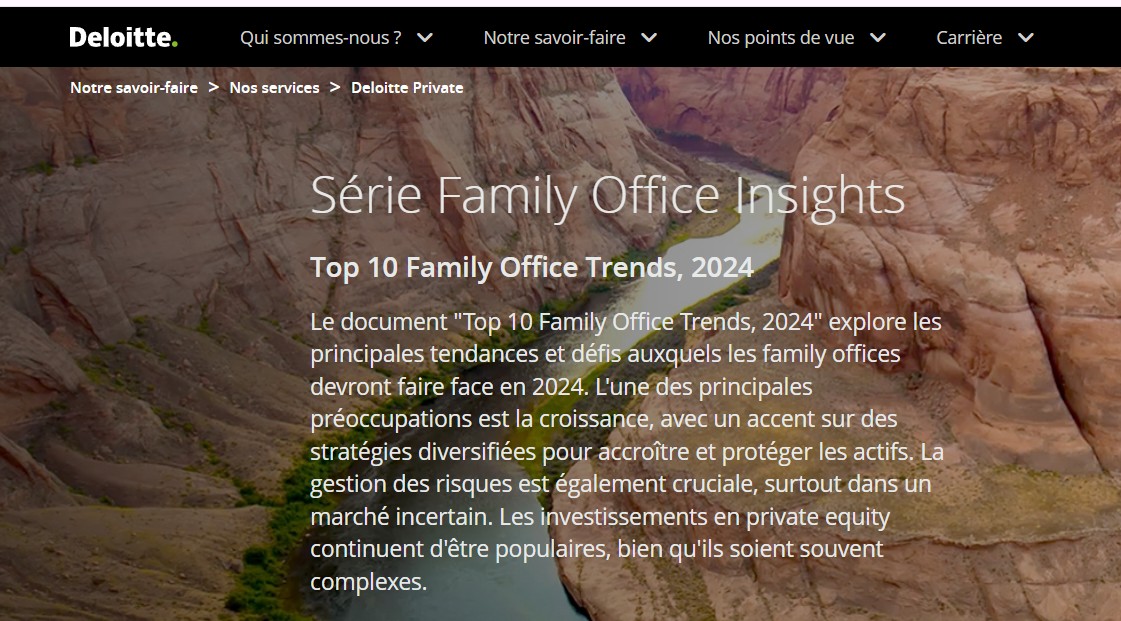Image resolution: width=1121 pixels, height=621 pixels.
Task: Click separator arrow before 'Deloitte Private' breadcrumb
Action: 335,88
